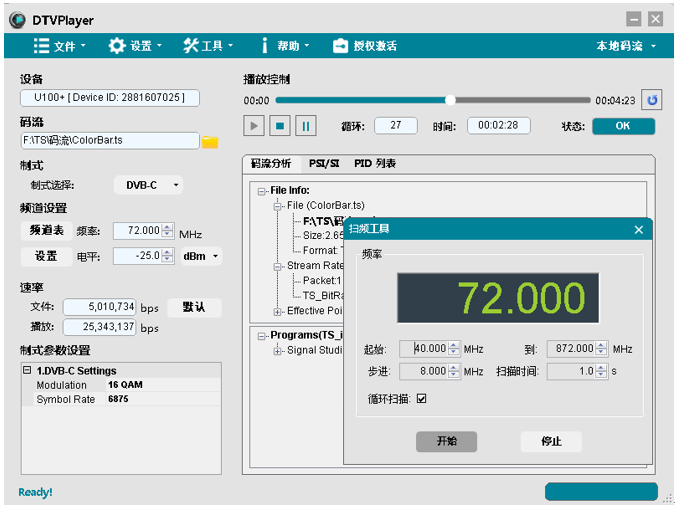Decrease level with down spinner arrow
The image size is (675, 510).
click(167, 260)
